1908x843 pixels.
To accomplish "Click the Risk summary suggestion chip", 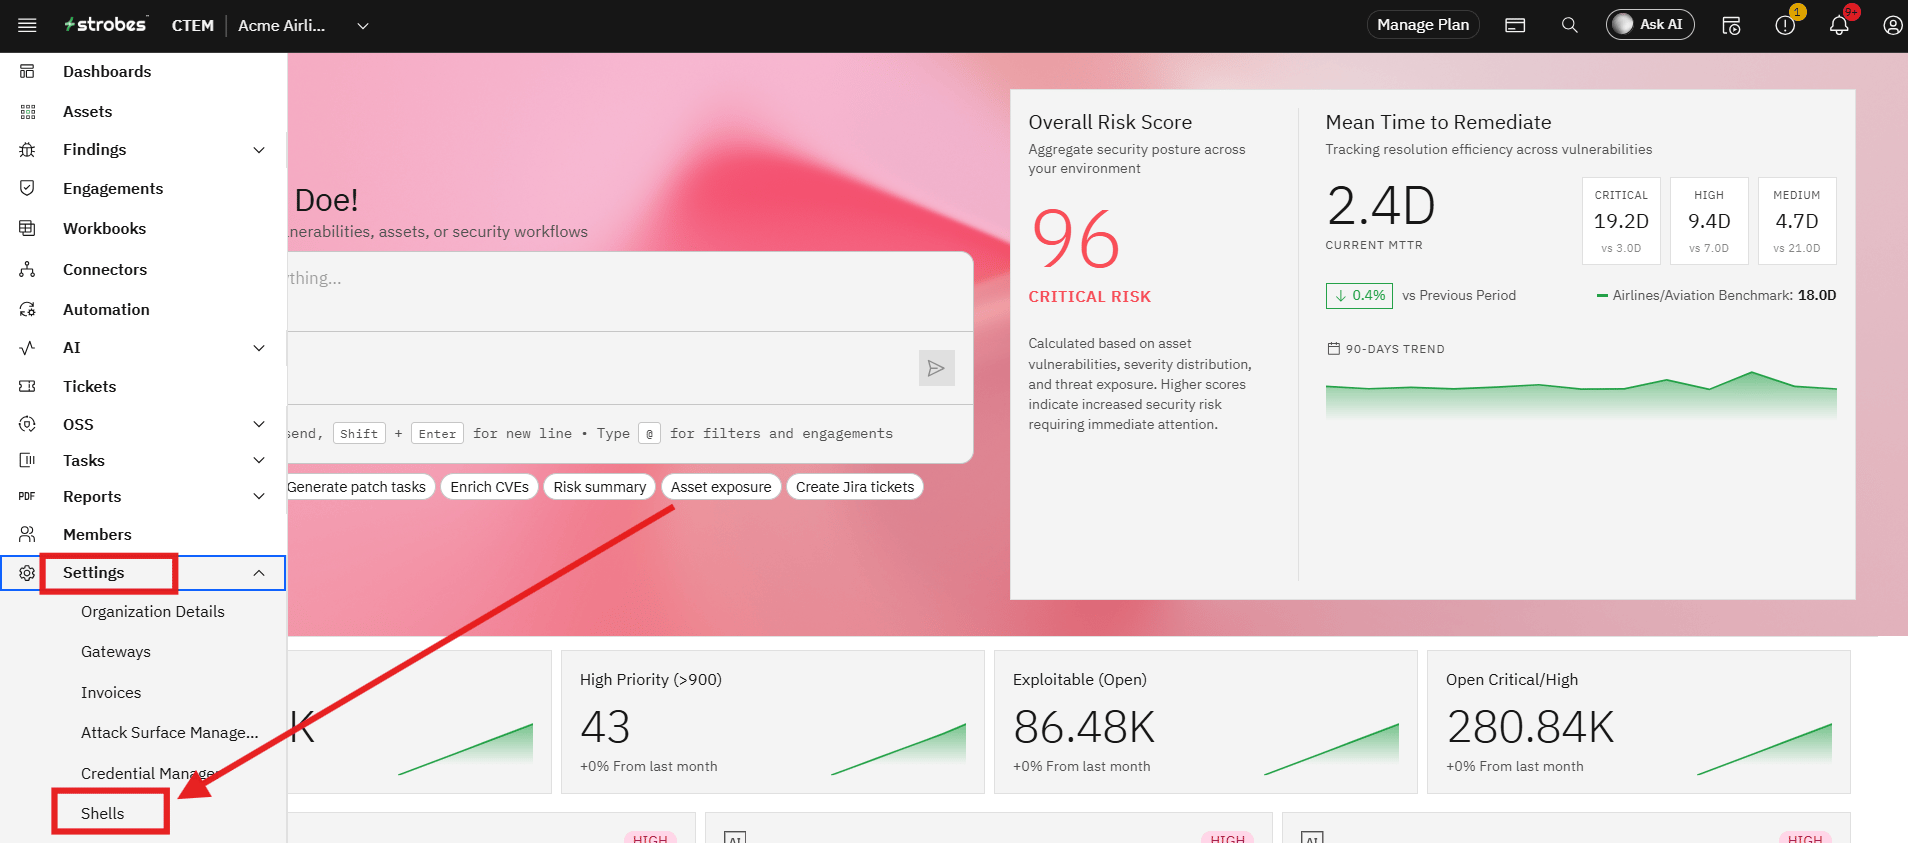I will tap(600, 487).
